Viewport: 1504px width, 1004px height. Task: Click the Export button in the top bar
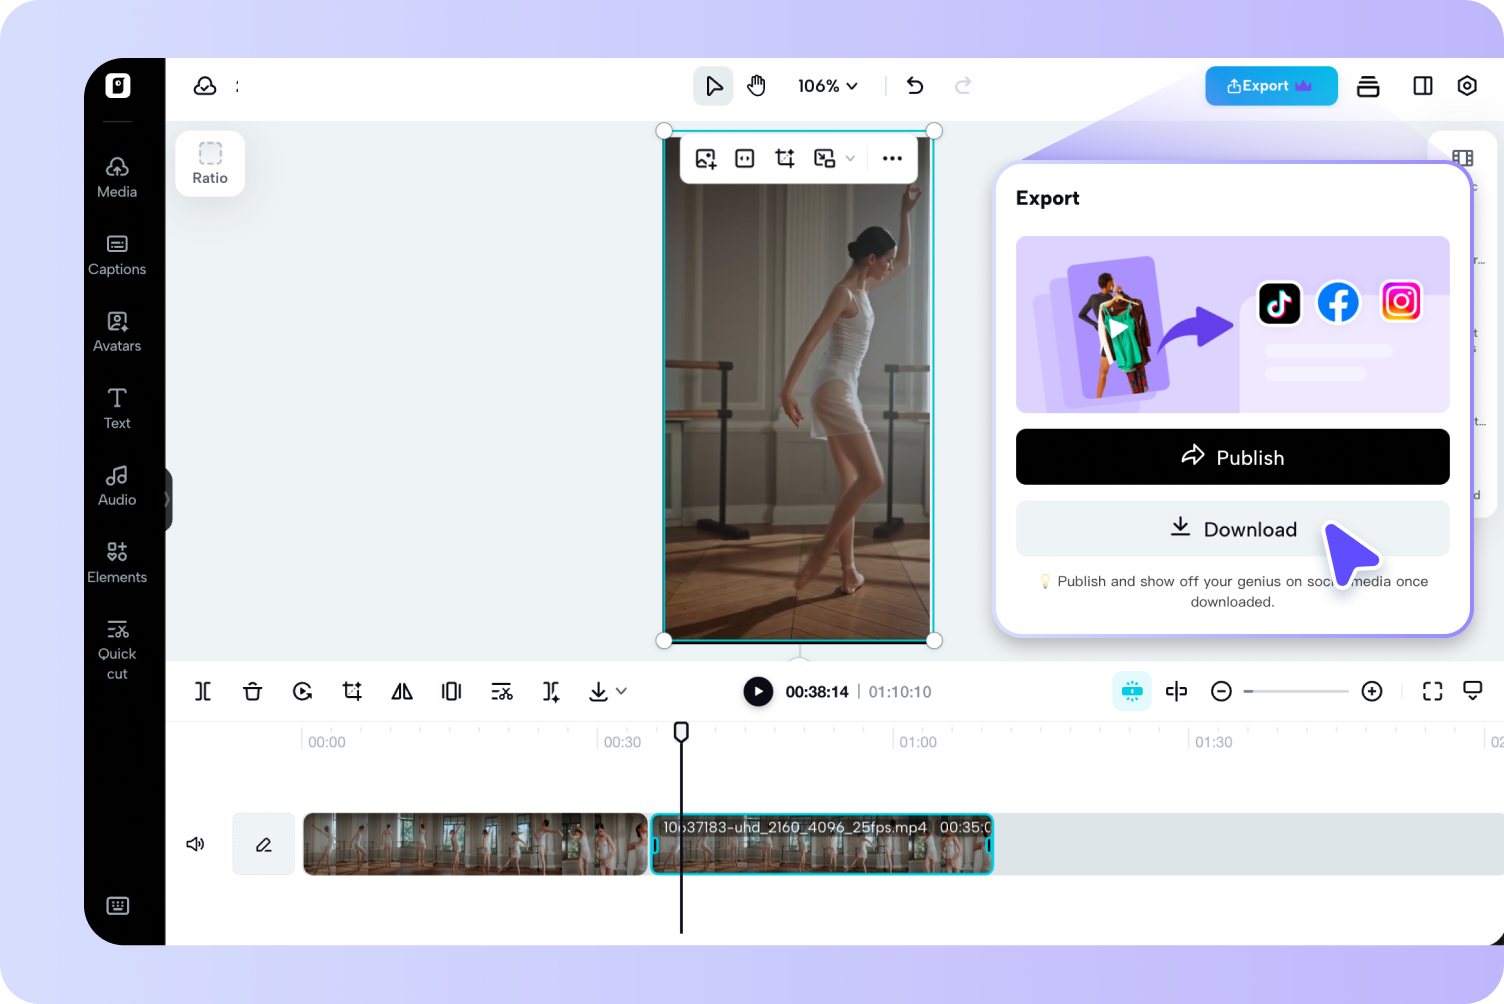pos(1271,86)
